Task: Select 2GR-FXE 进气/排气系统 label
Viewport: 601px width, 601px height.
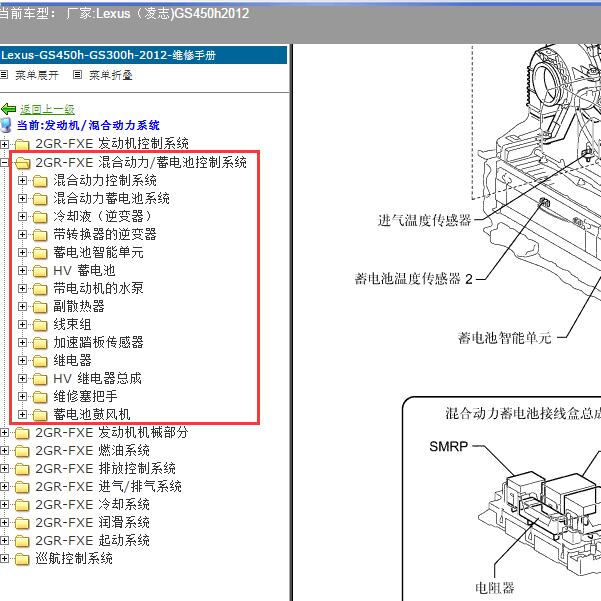Action: point(108,486)
